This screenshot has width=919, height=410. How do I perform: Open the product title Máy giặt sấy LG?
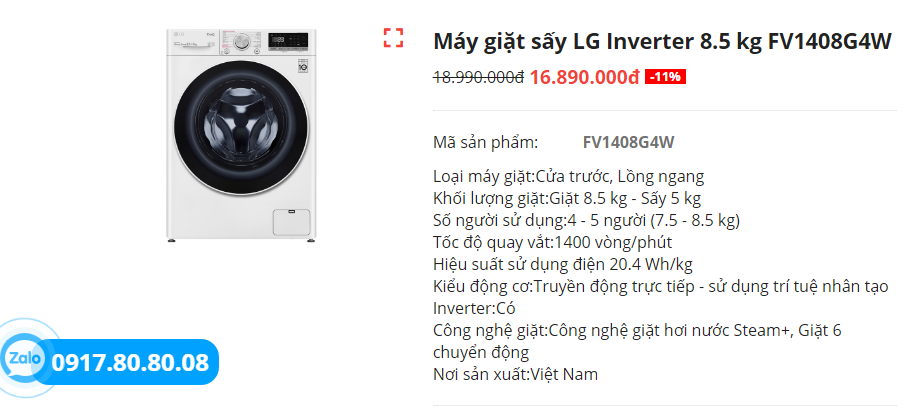[x=662, y=42]
